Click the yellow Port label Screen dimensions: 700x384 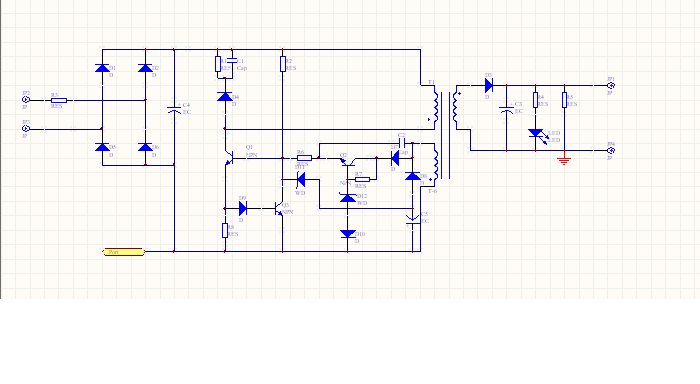click(x=124, y=252)
